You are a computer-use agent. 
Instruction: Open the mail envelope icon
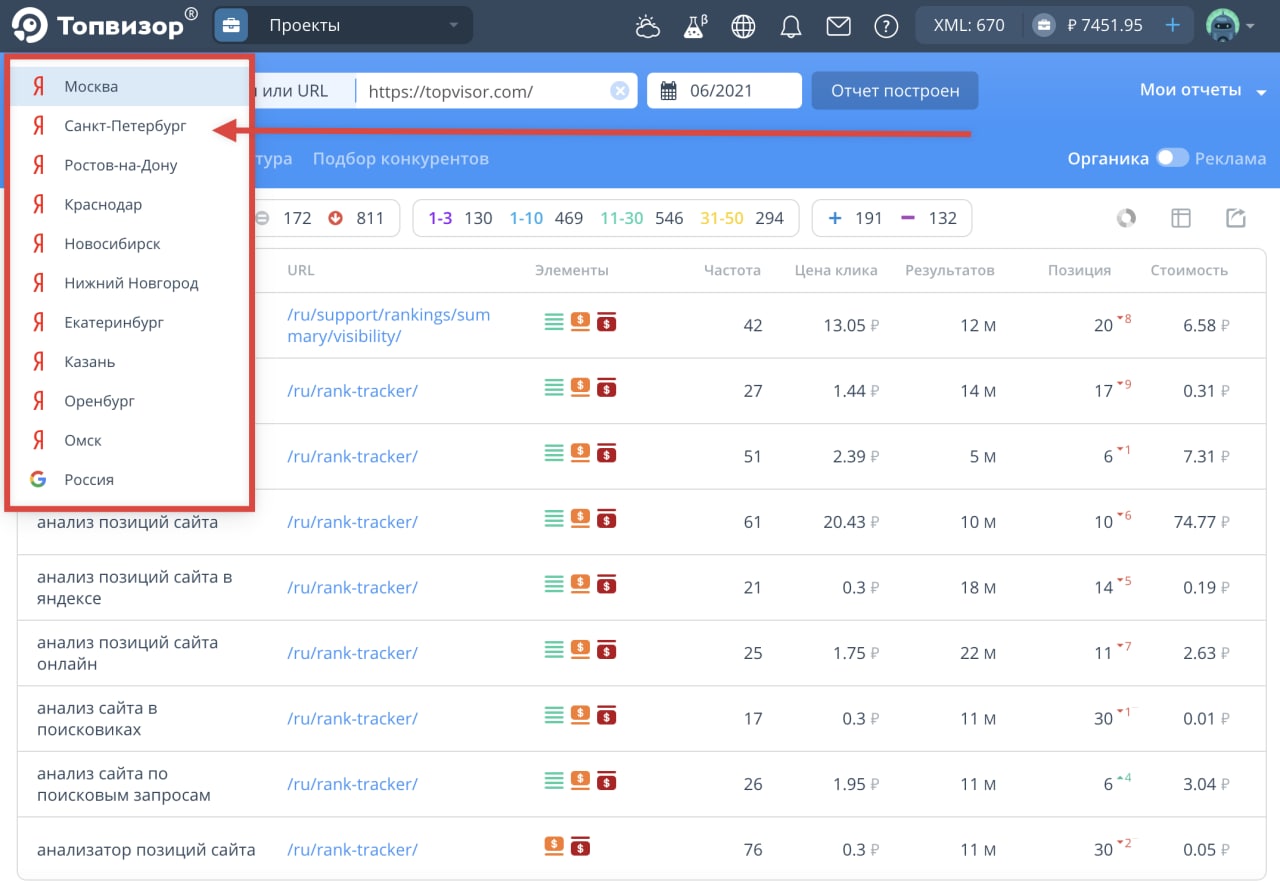pyautogui.click(x=838, y=26)
